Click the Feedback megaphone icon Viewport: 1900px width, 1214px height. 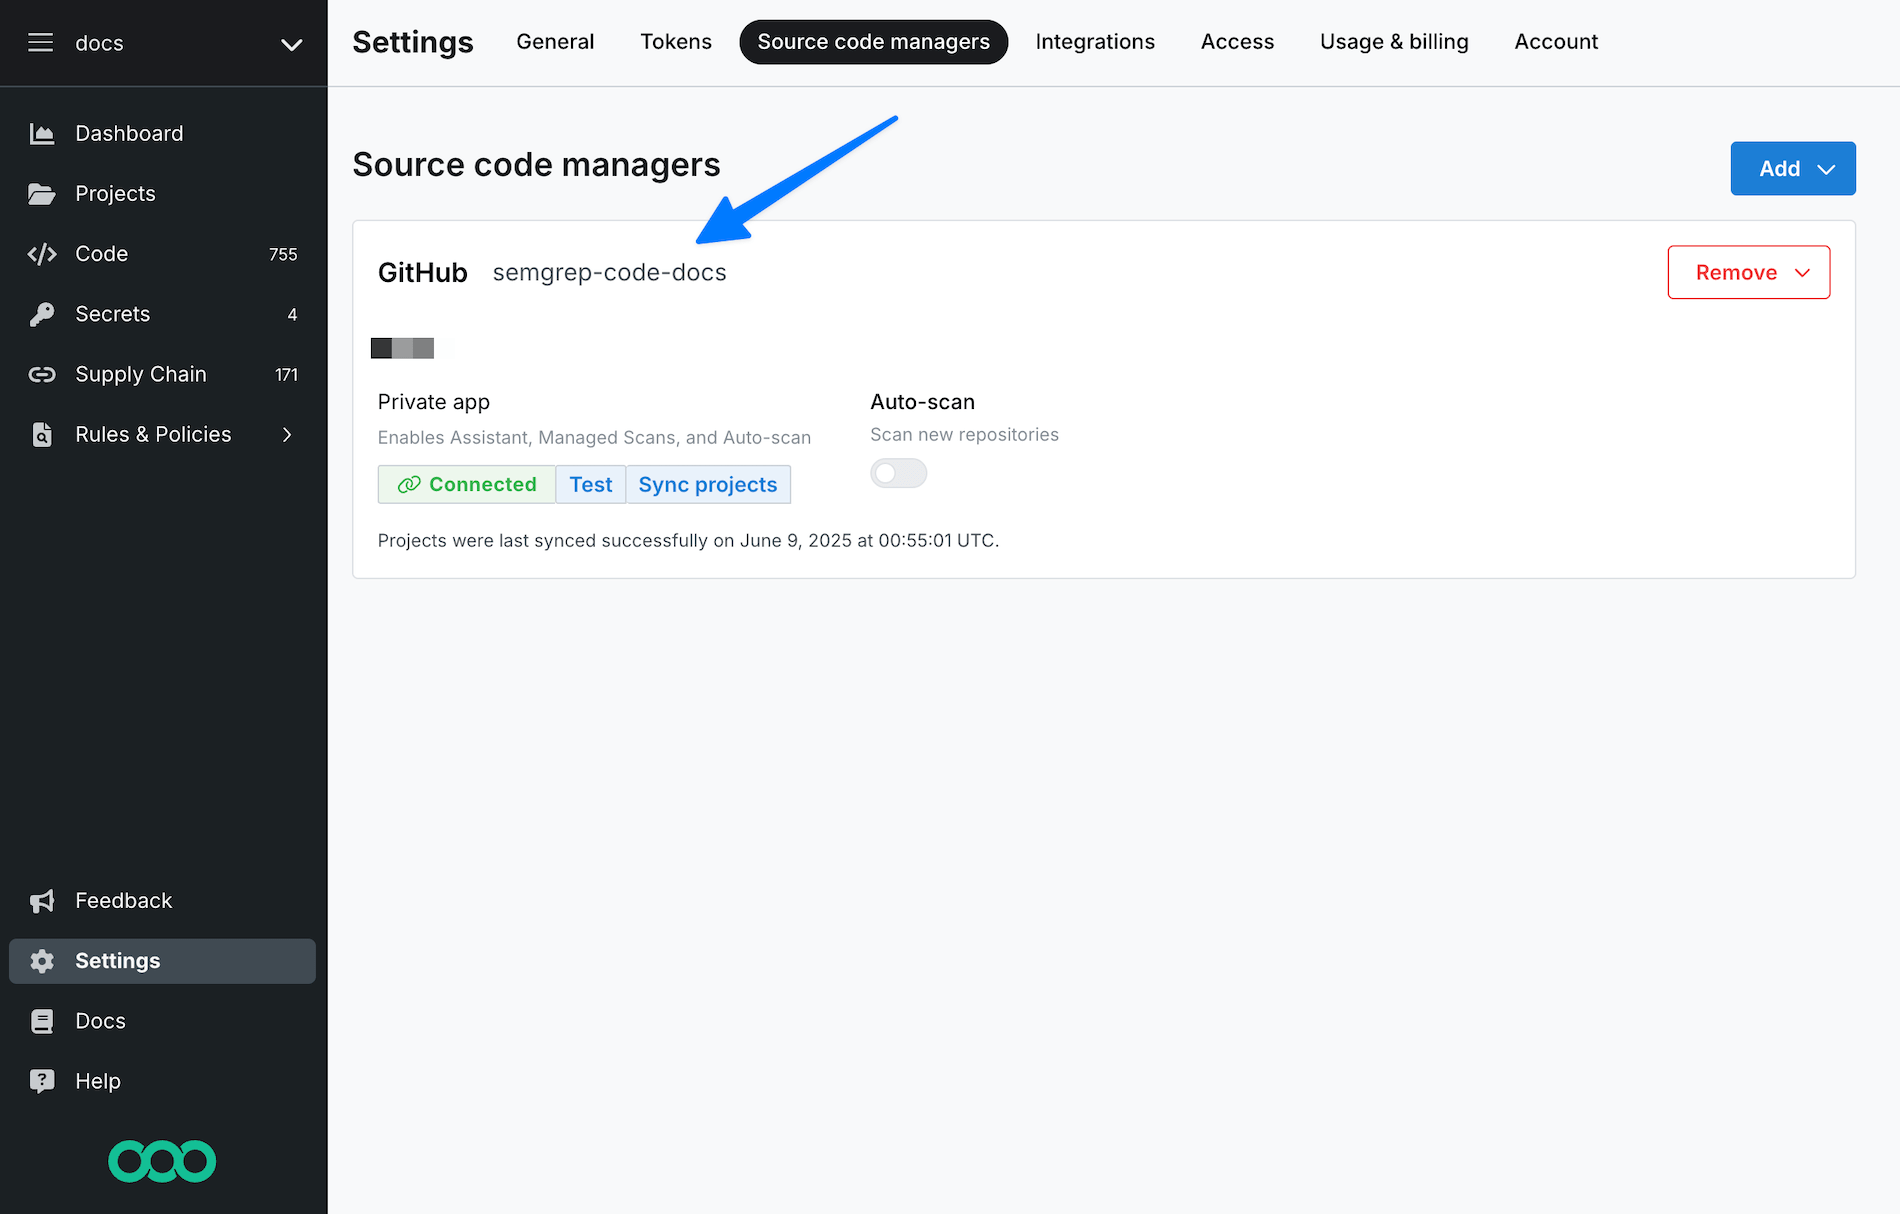click(42, 901)
